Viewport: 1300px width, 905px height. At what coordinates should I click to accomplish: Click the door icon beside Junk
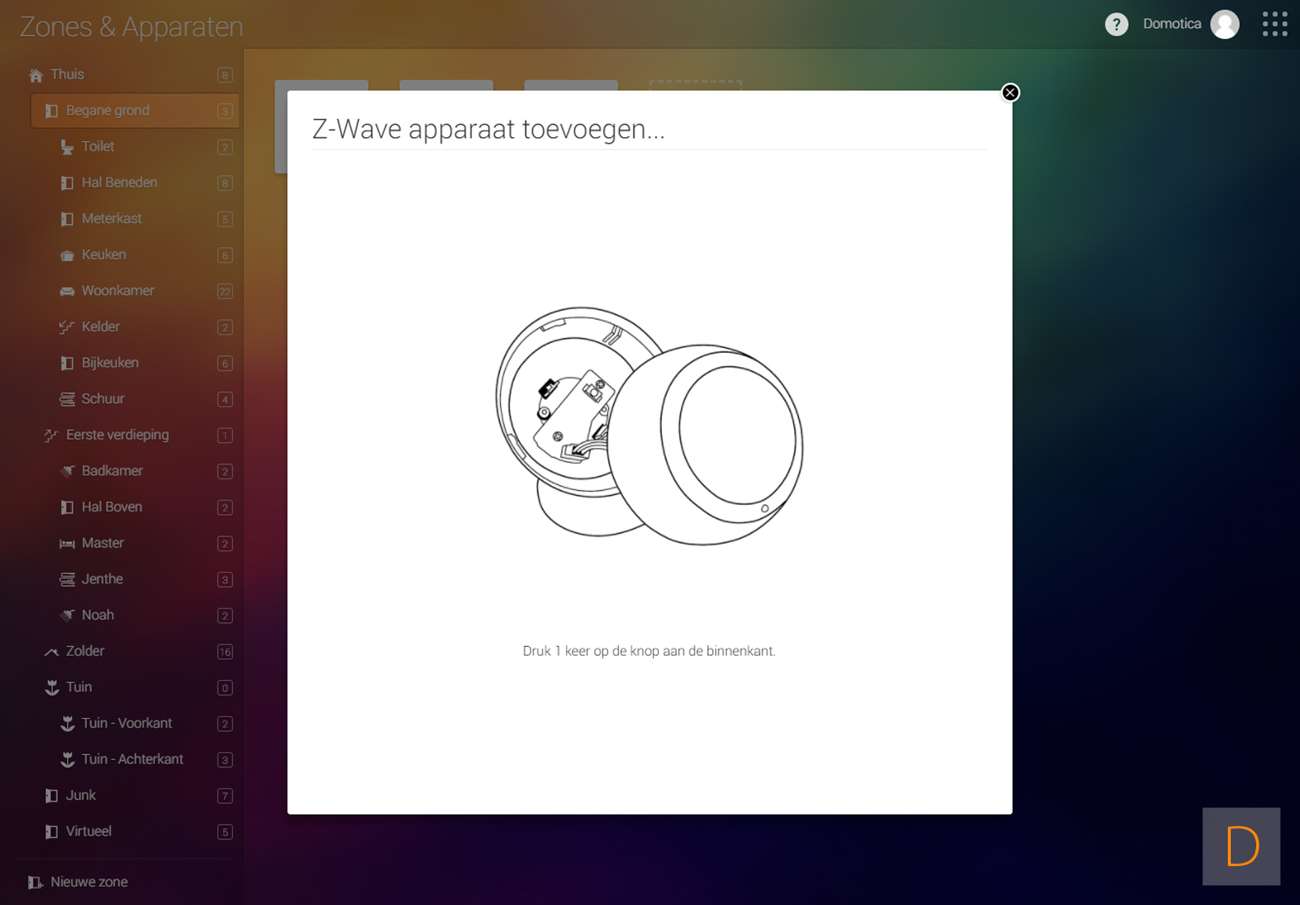(51, 796)
